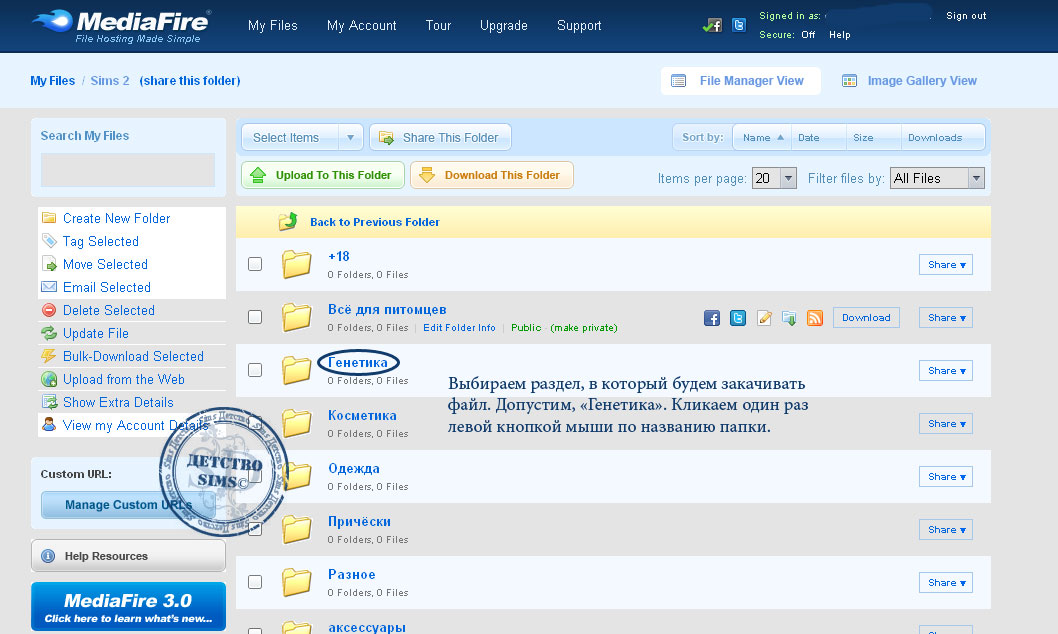Click the 'Разное' folder icon
Screen dimensions: 1058x634
[x=296, y=582]
